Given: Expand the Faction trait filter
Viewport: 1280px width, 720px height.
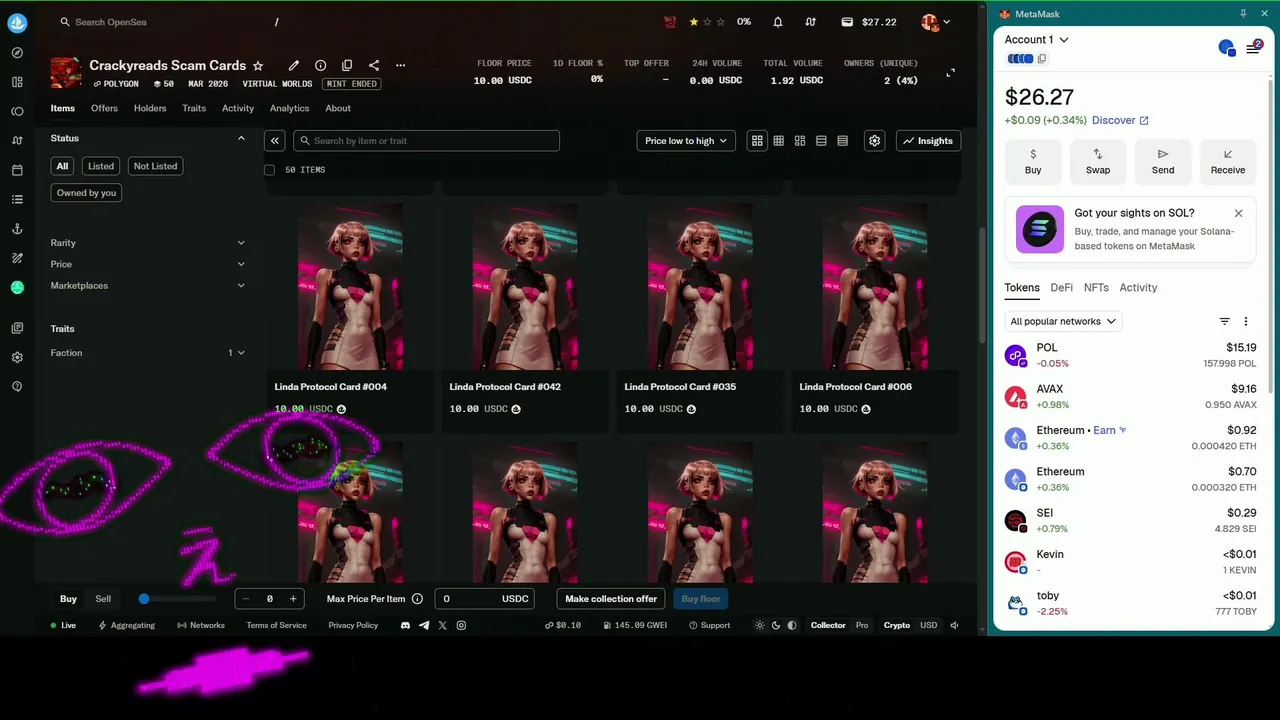Looking at the screenshot, I should (148, 353).
